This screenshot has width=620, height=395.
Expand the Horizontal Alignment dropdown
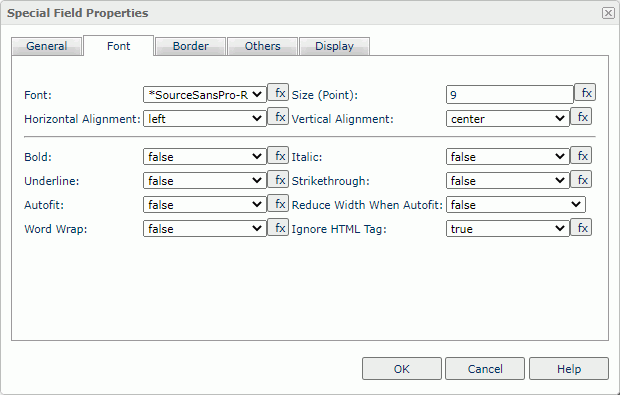[204, 119]
